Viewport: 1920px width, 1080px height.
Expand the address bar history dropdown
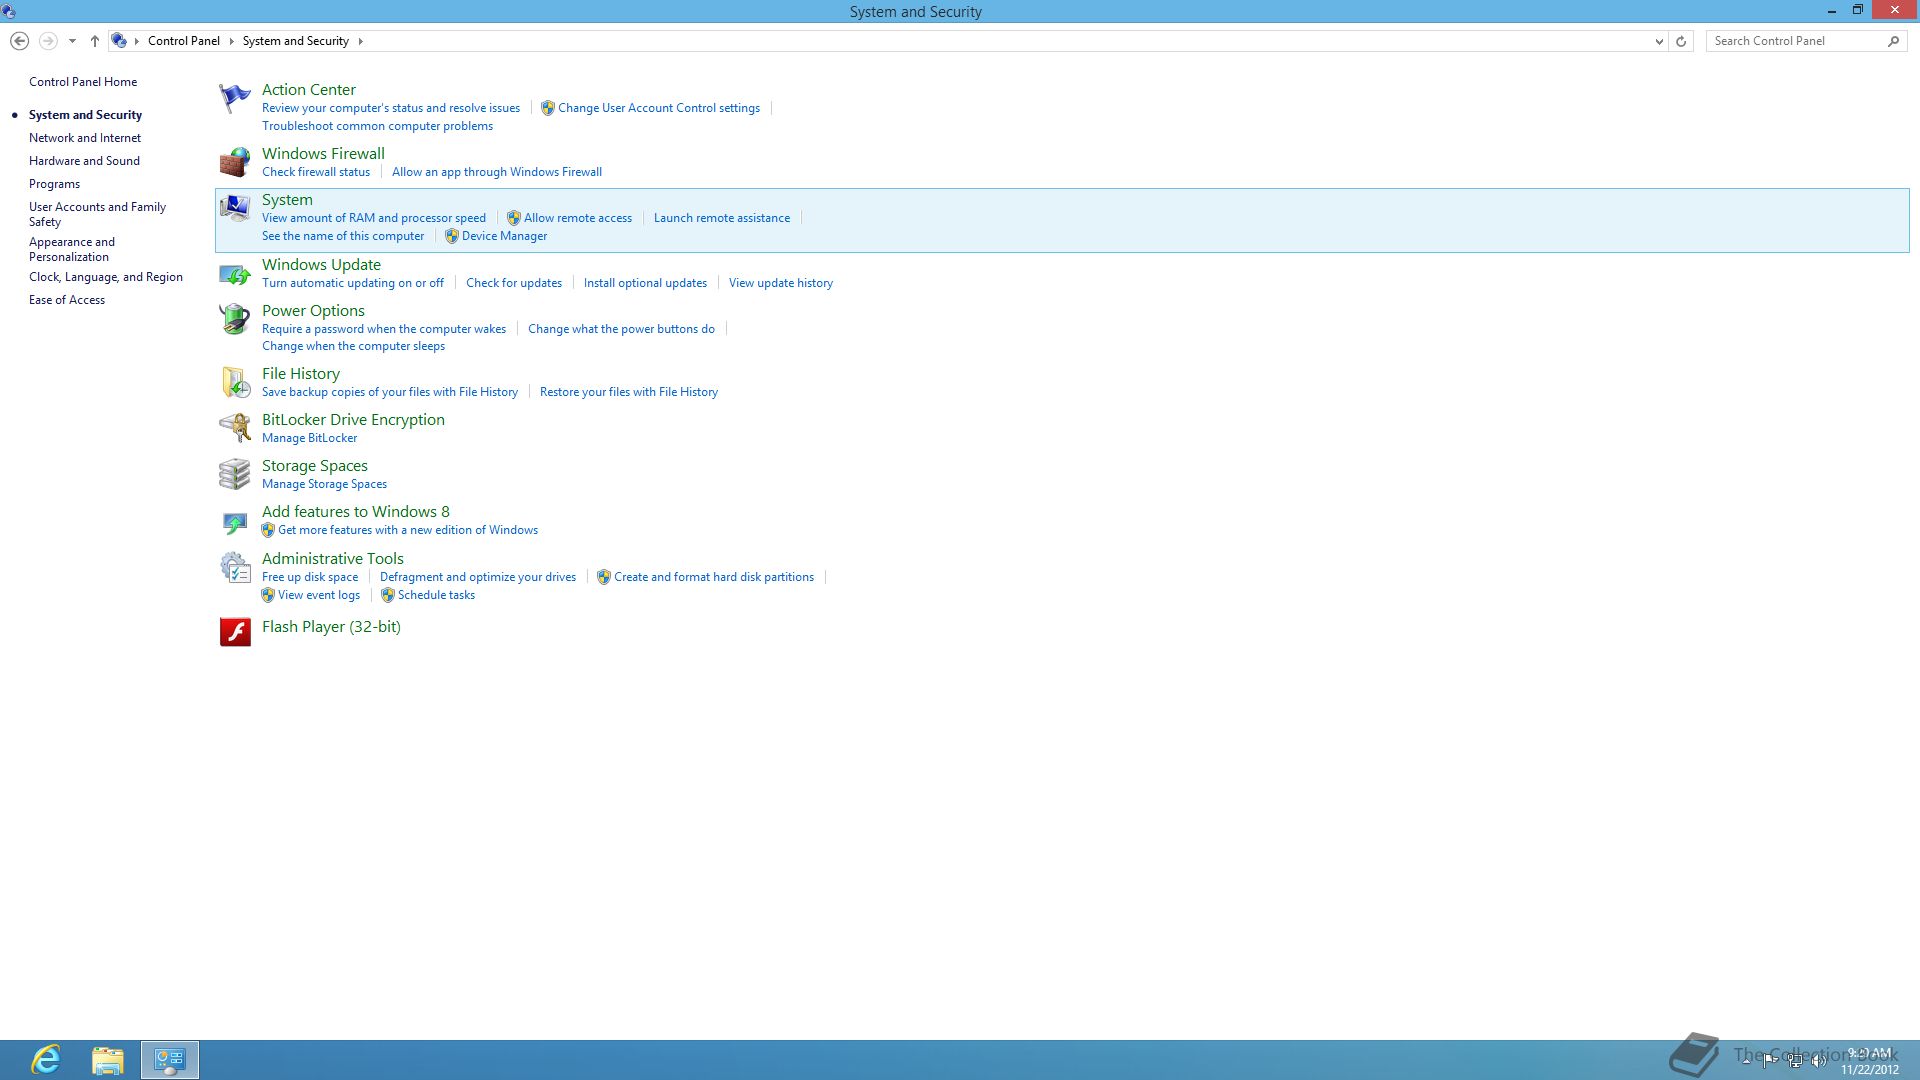(1659, 41)
